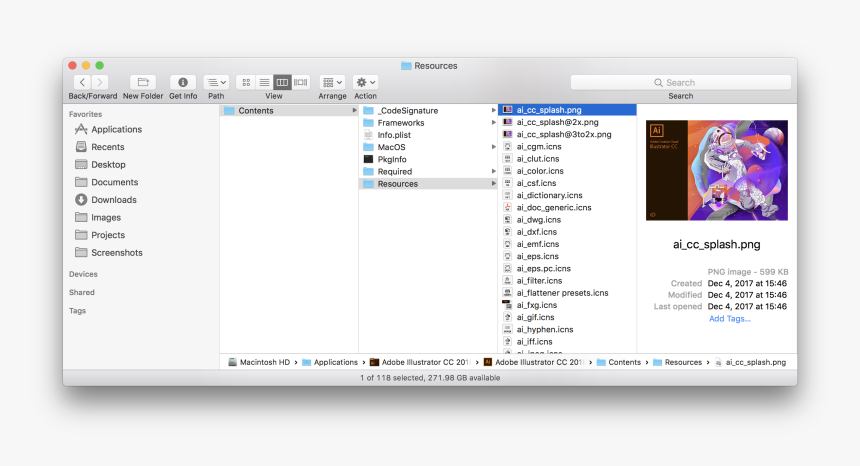Select the ai_fxg.icns file
This screenshot has height=466, width=860.
[567, 305]
